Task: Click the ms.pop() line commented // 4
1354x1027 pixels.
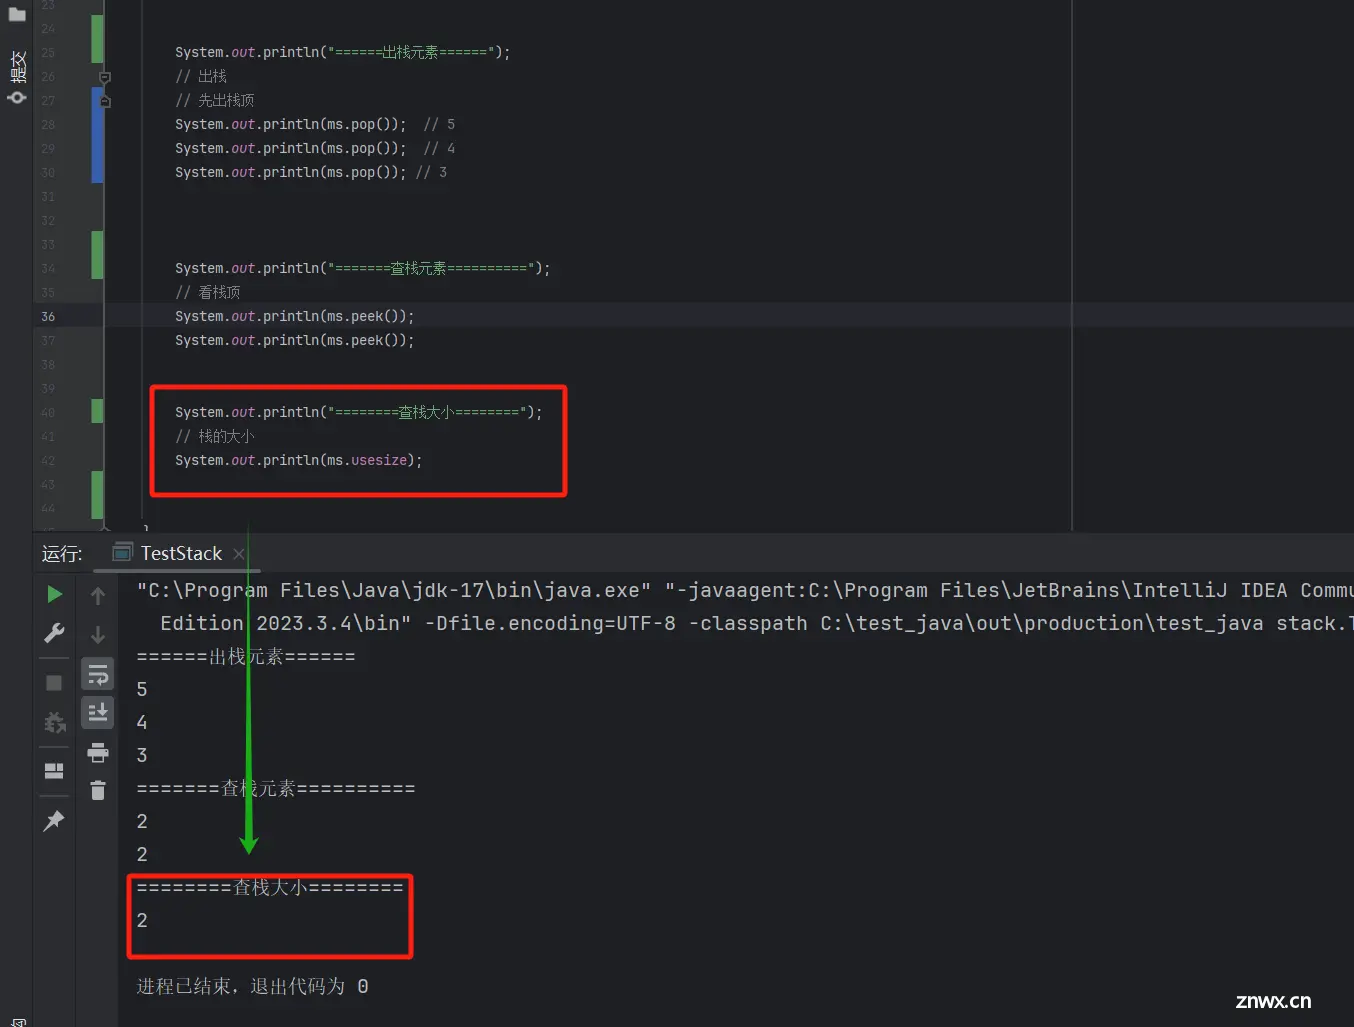Action: click(x=315, y=148)
